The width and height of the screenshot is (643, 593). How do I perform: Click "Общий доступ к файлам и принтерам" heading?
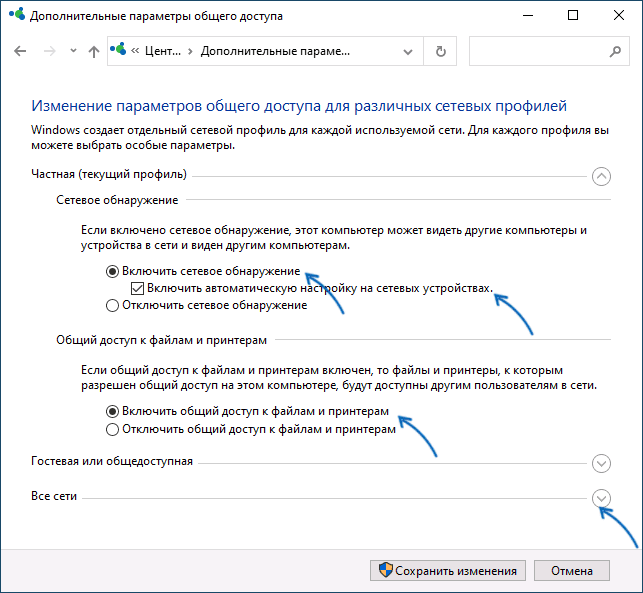pos(162,340)
